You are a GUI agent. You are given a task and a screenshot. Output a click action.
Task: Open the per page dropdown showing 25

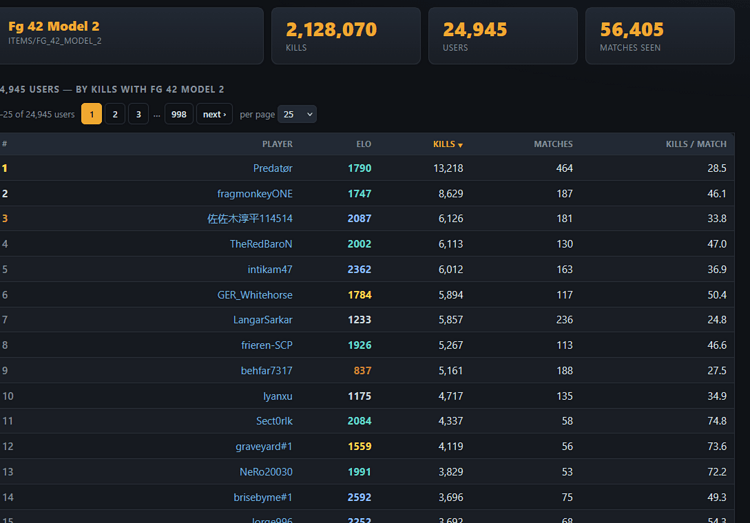pyautogui.click(x=297, y=114)
